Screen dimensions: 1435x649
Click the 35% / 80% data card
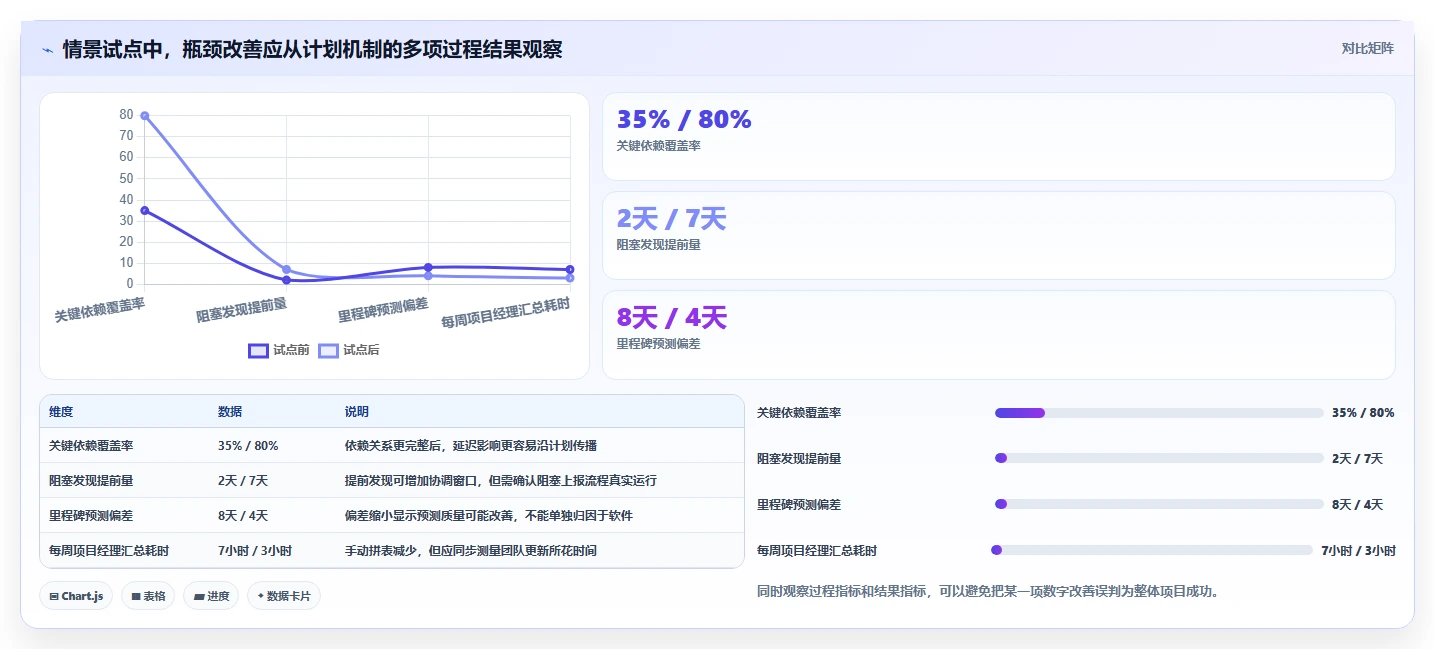coord(998,136)
